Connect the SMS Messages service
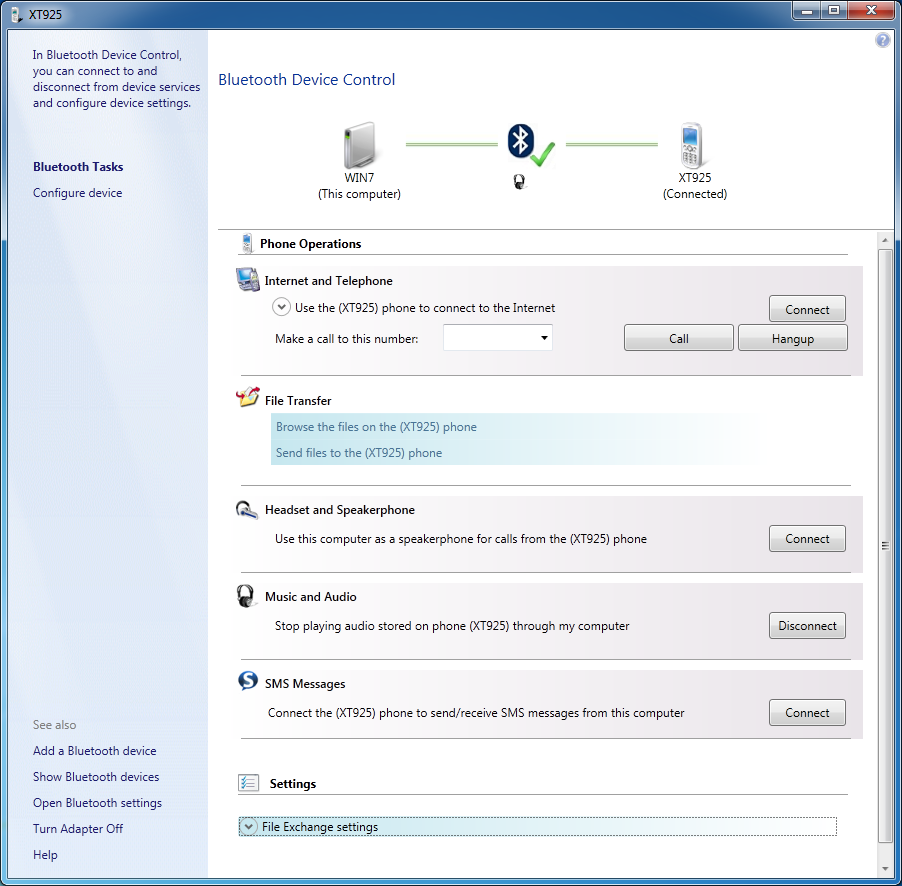Viewport: 902px width, 886px height. tap(807, 712)
